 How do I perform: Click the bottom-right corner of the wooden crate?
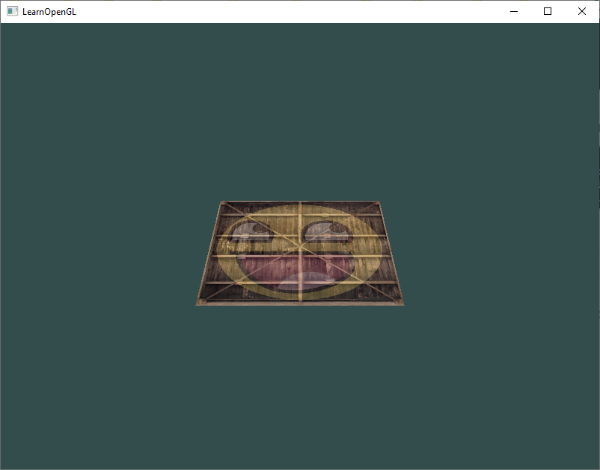pyautogui.click(x=400, y=303)
